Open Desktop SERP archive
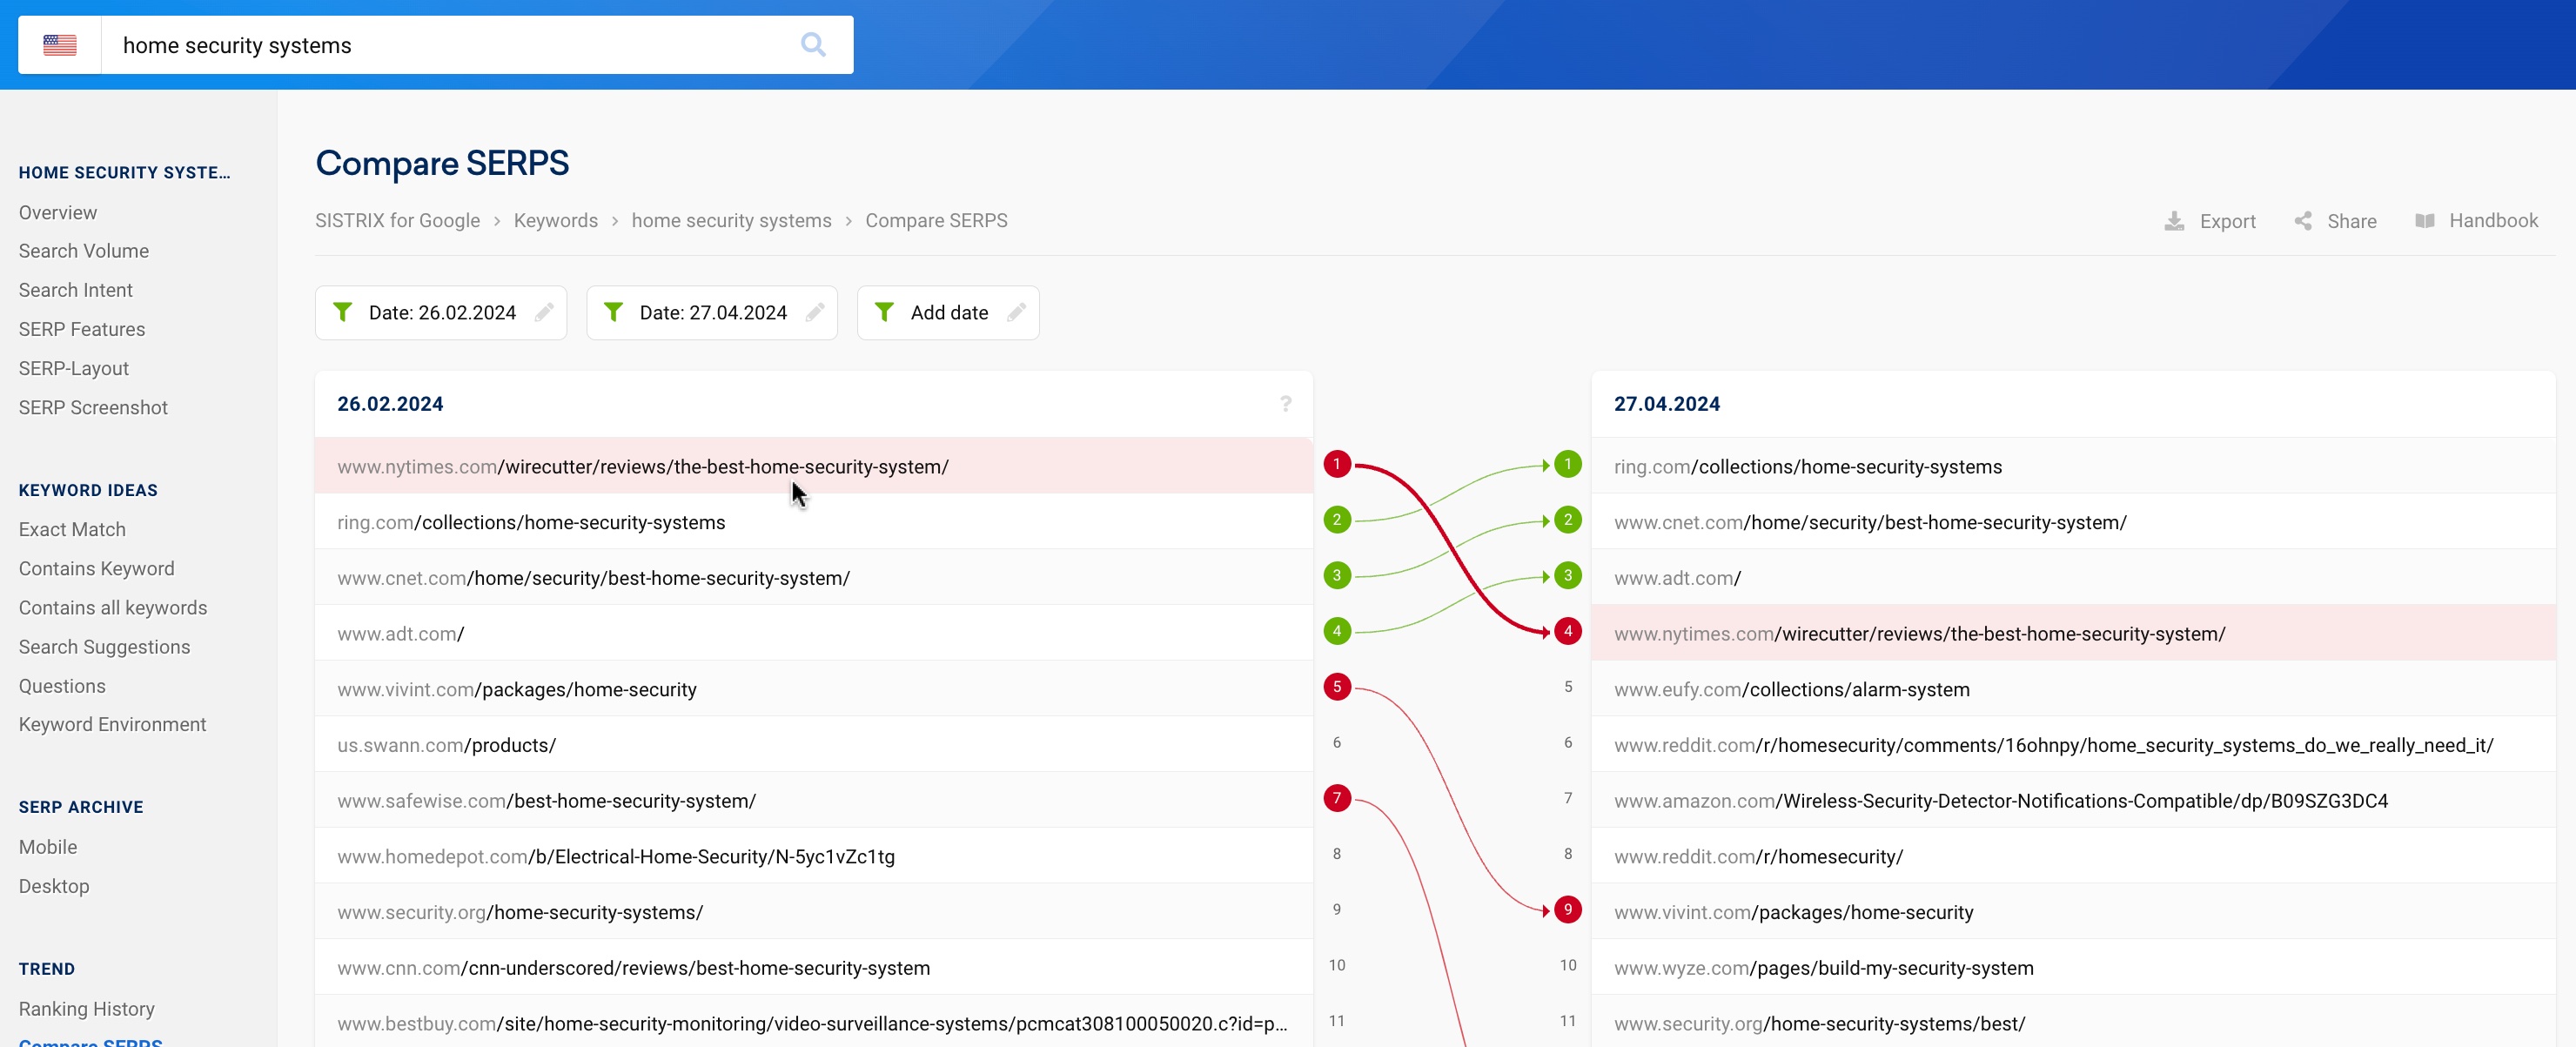 tap(54, 886)
